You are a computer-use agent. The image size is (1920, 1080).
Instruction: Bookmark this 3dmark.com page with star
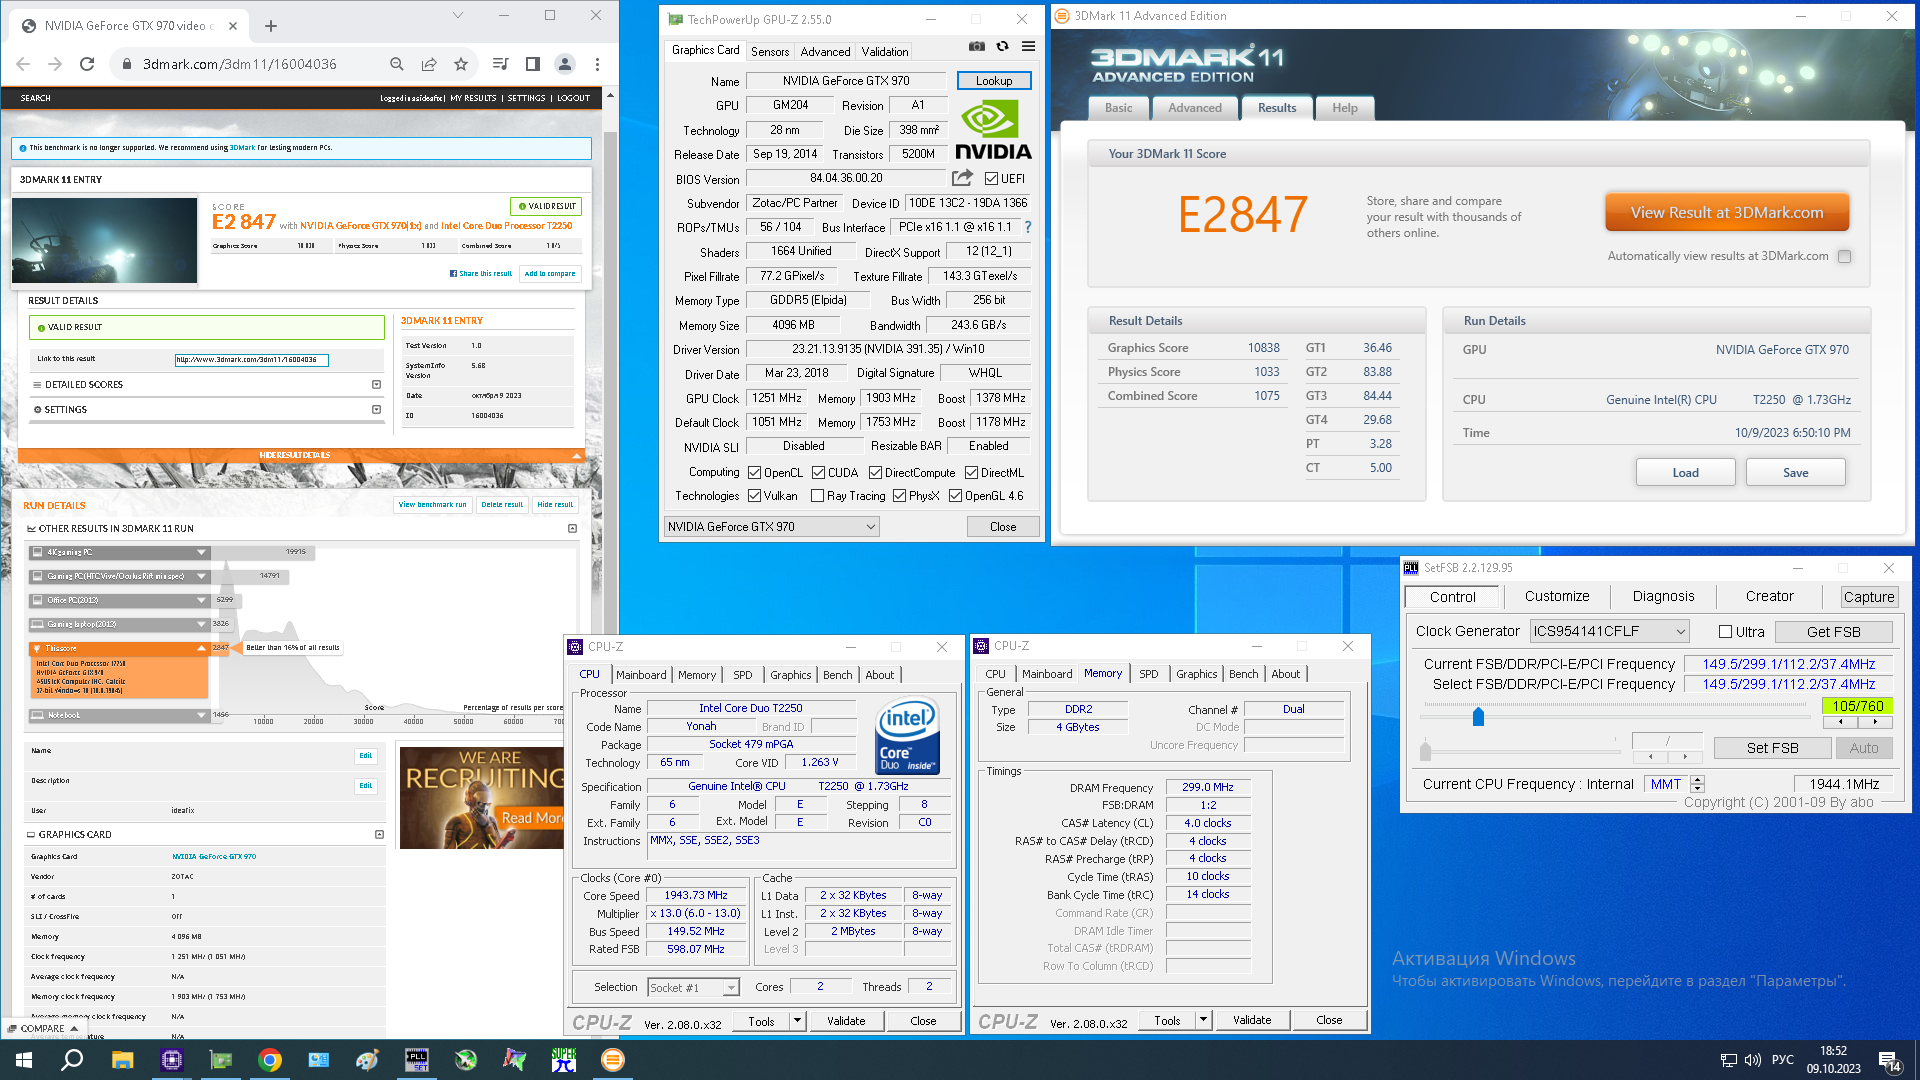[x=461, y=64]
